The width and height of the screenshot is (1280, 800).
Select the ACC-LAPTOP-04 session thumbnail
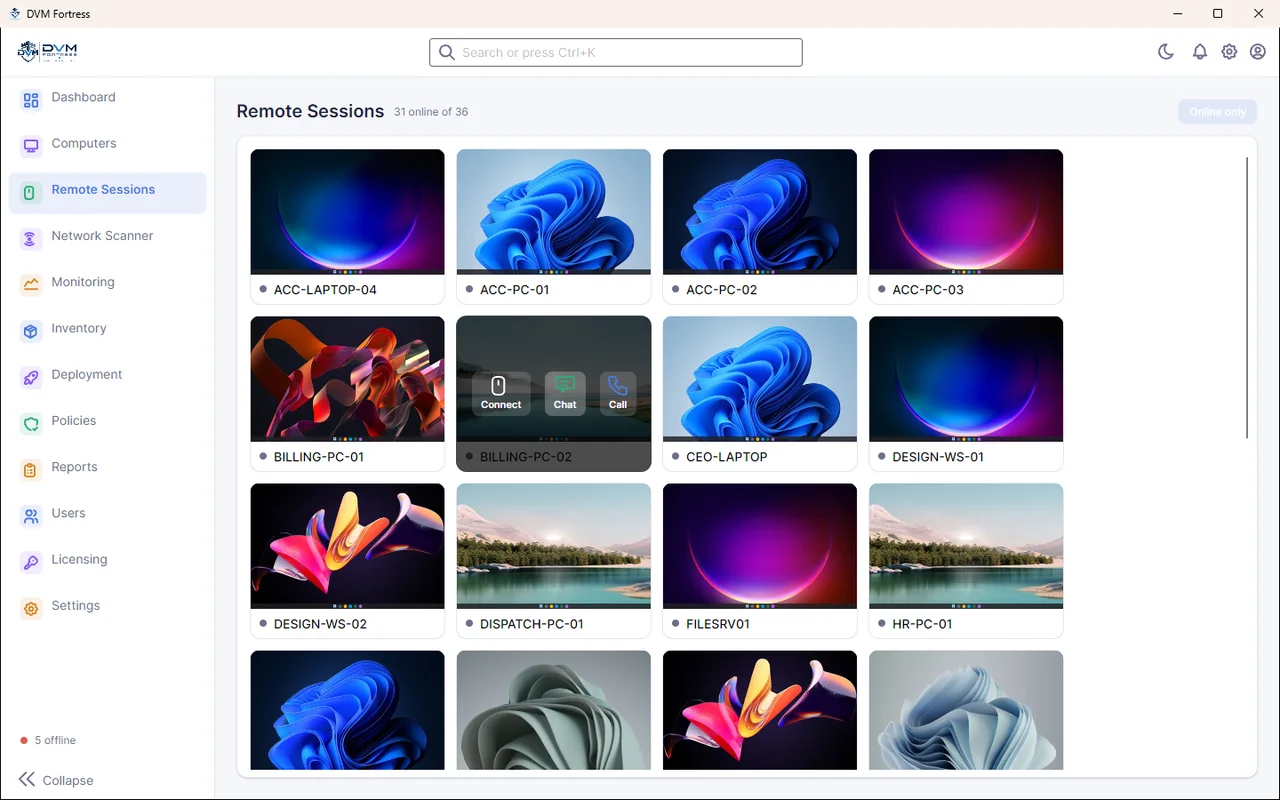tap(347, 212)
